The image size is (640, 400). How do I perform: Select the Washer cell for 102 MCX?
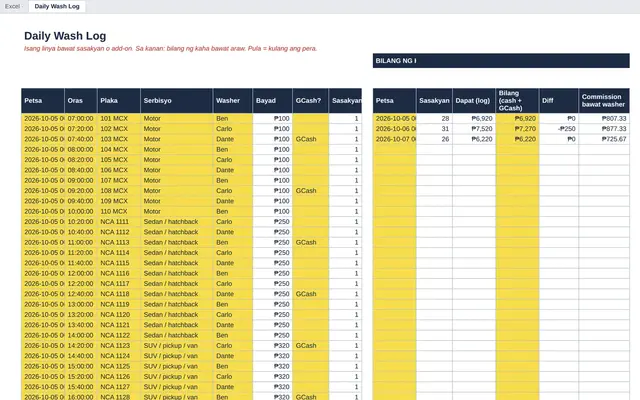tap(233, 129)
